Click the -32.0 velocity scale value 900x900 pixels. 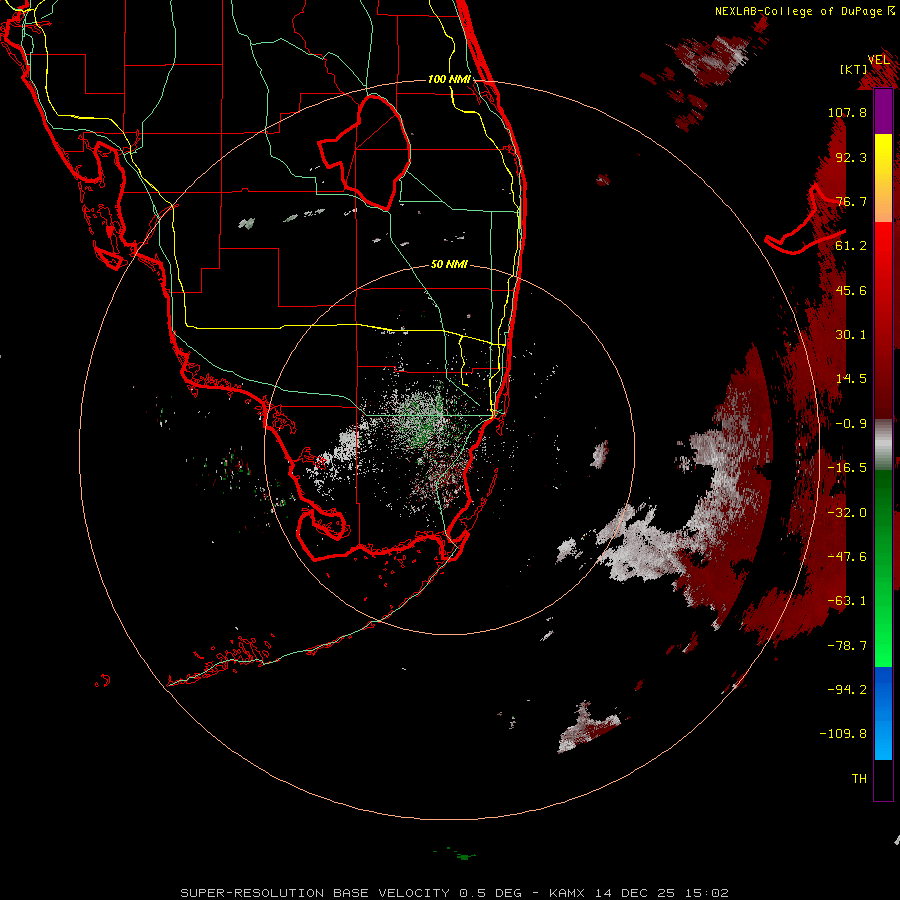pyautogui.click(x=847, y=513)
